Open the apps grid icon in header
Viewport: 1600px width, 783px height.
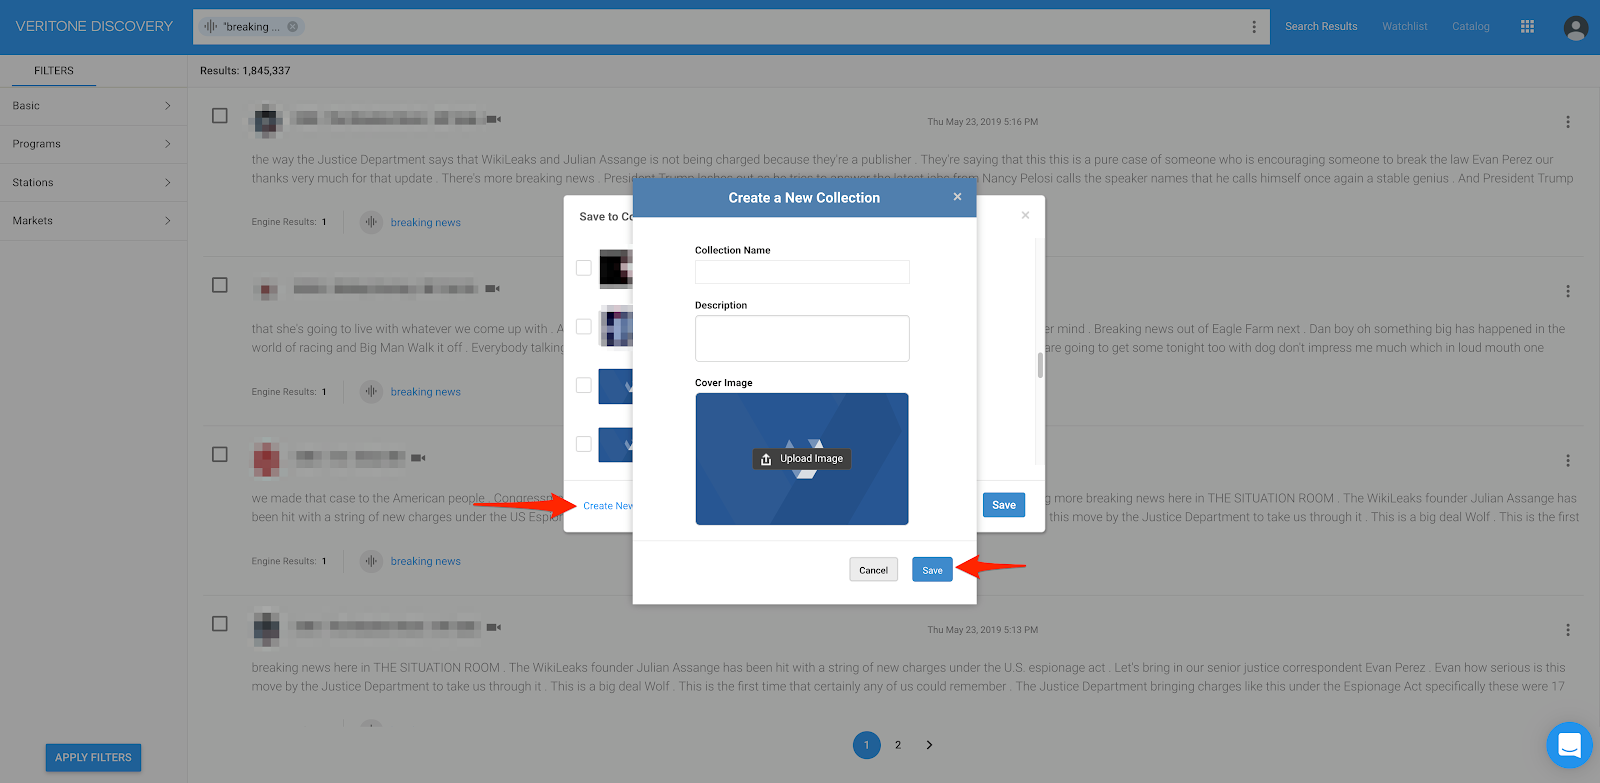(1527, 27)
